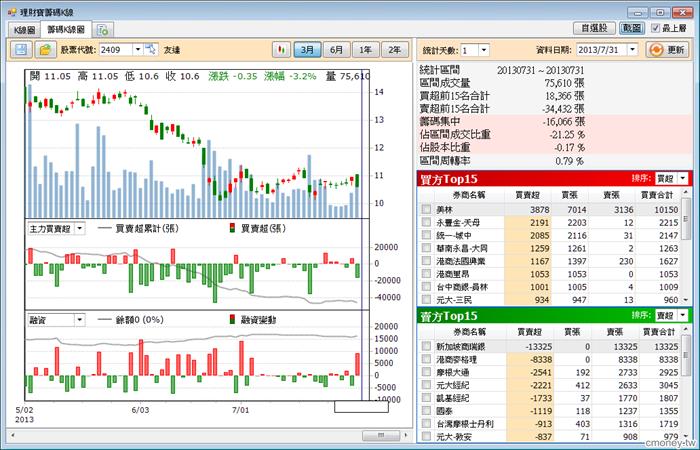Click the candlestick chart style icon
The width and height of the screenshot is (700, 450).
[x=281, y=50]
